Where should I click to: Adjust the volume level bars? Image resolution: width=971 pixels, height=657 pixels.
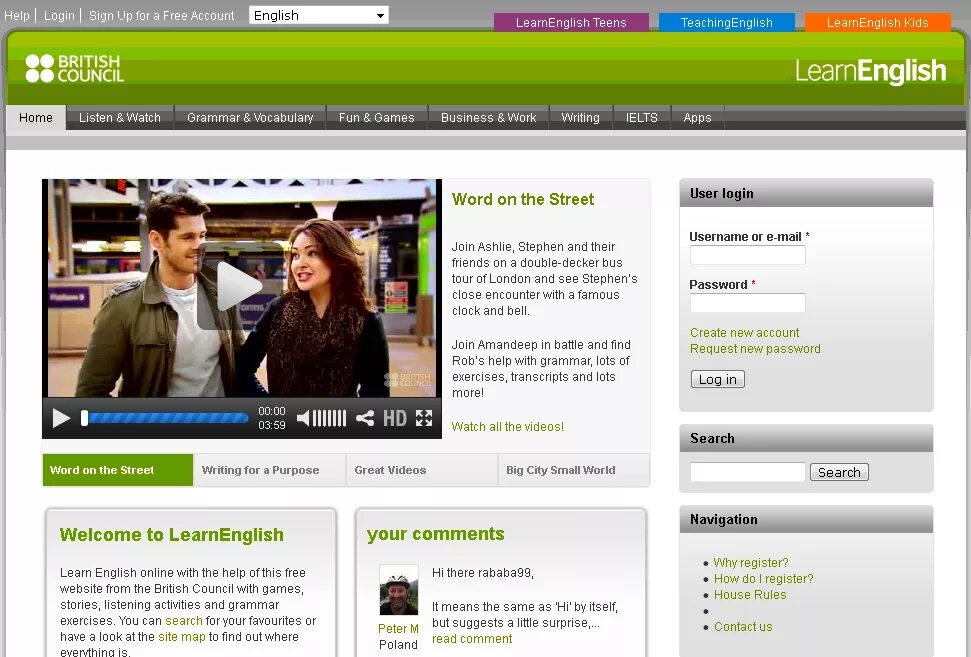pos(329,419)
